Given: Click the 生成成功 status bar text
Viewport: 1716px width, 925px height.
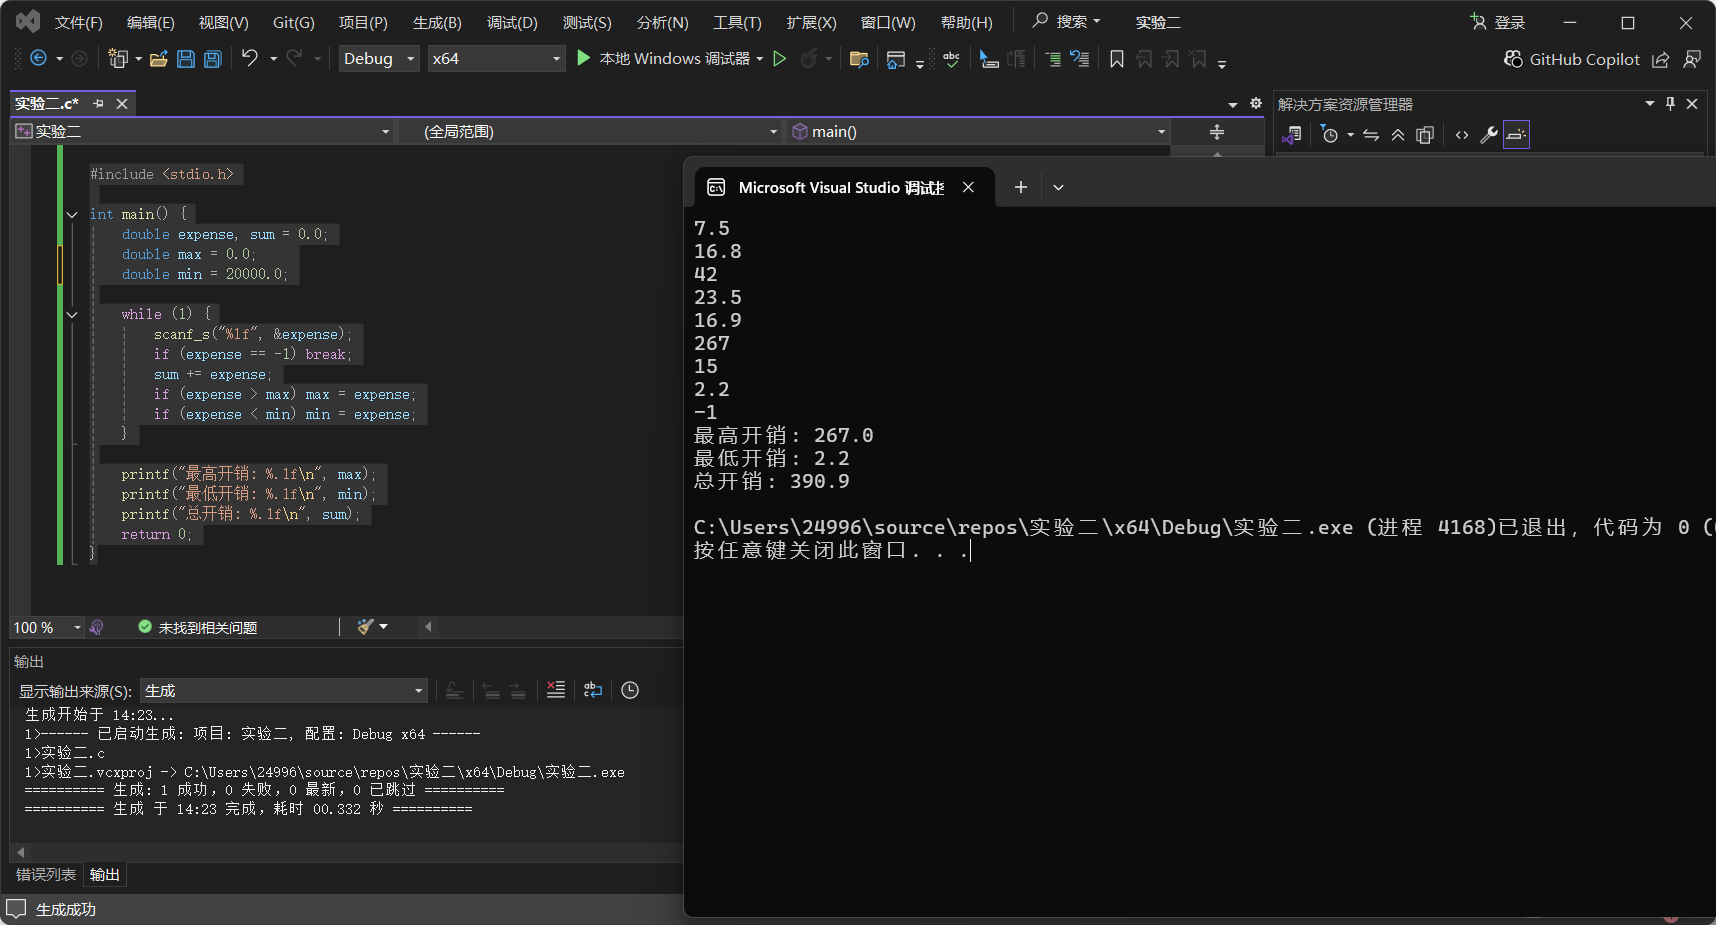Looking at the screenshot, I should 66,909.
